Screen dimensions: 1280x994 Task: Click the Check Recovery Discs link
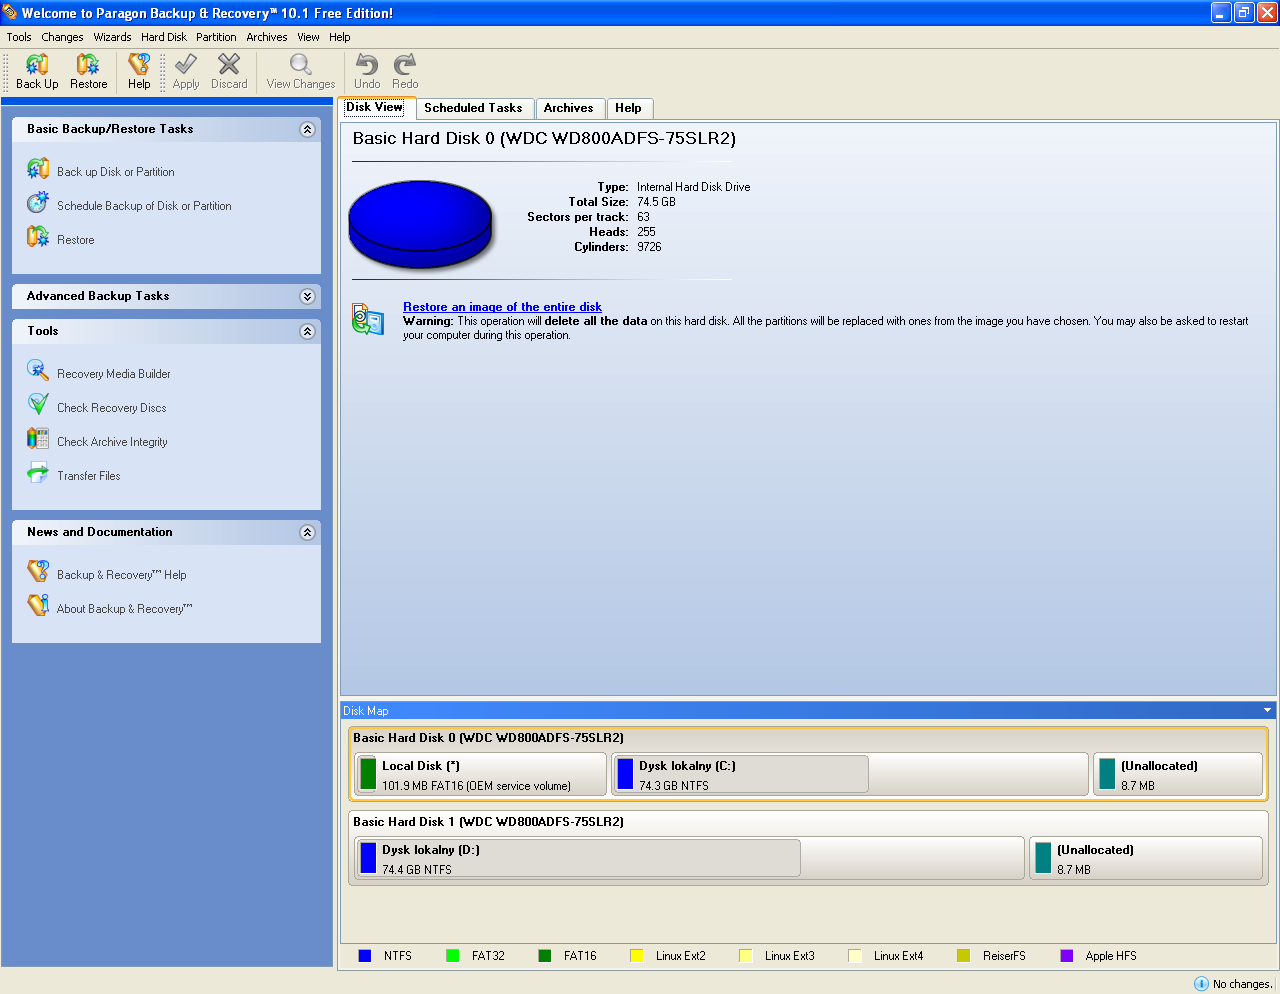click(x=112, y=408)
